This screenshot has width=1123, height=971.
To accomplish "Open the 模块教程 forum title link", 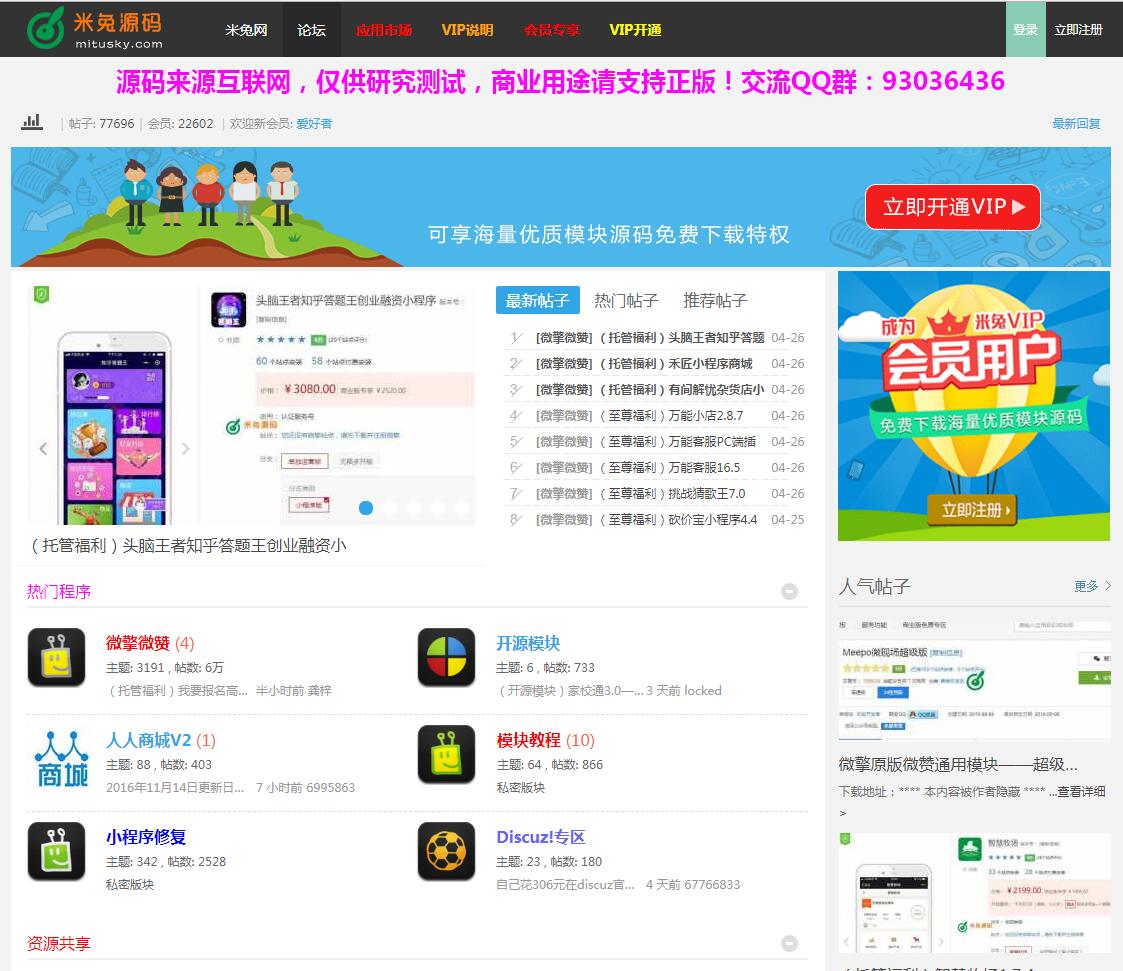I will coord(529,740).
